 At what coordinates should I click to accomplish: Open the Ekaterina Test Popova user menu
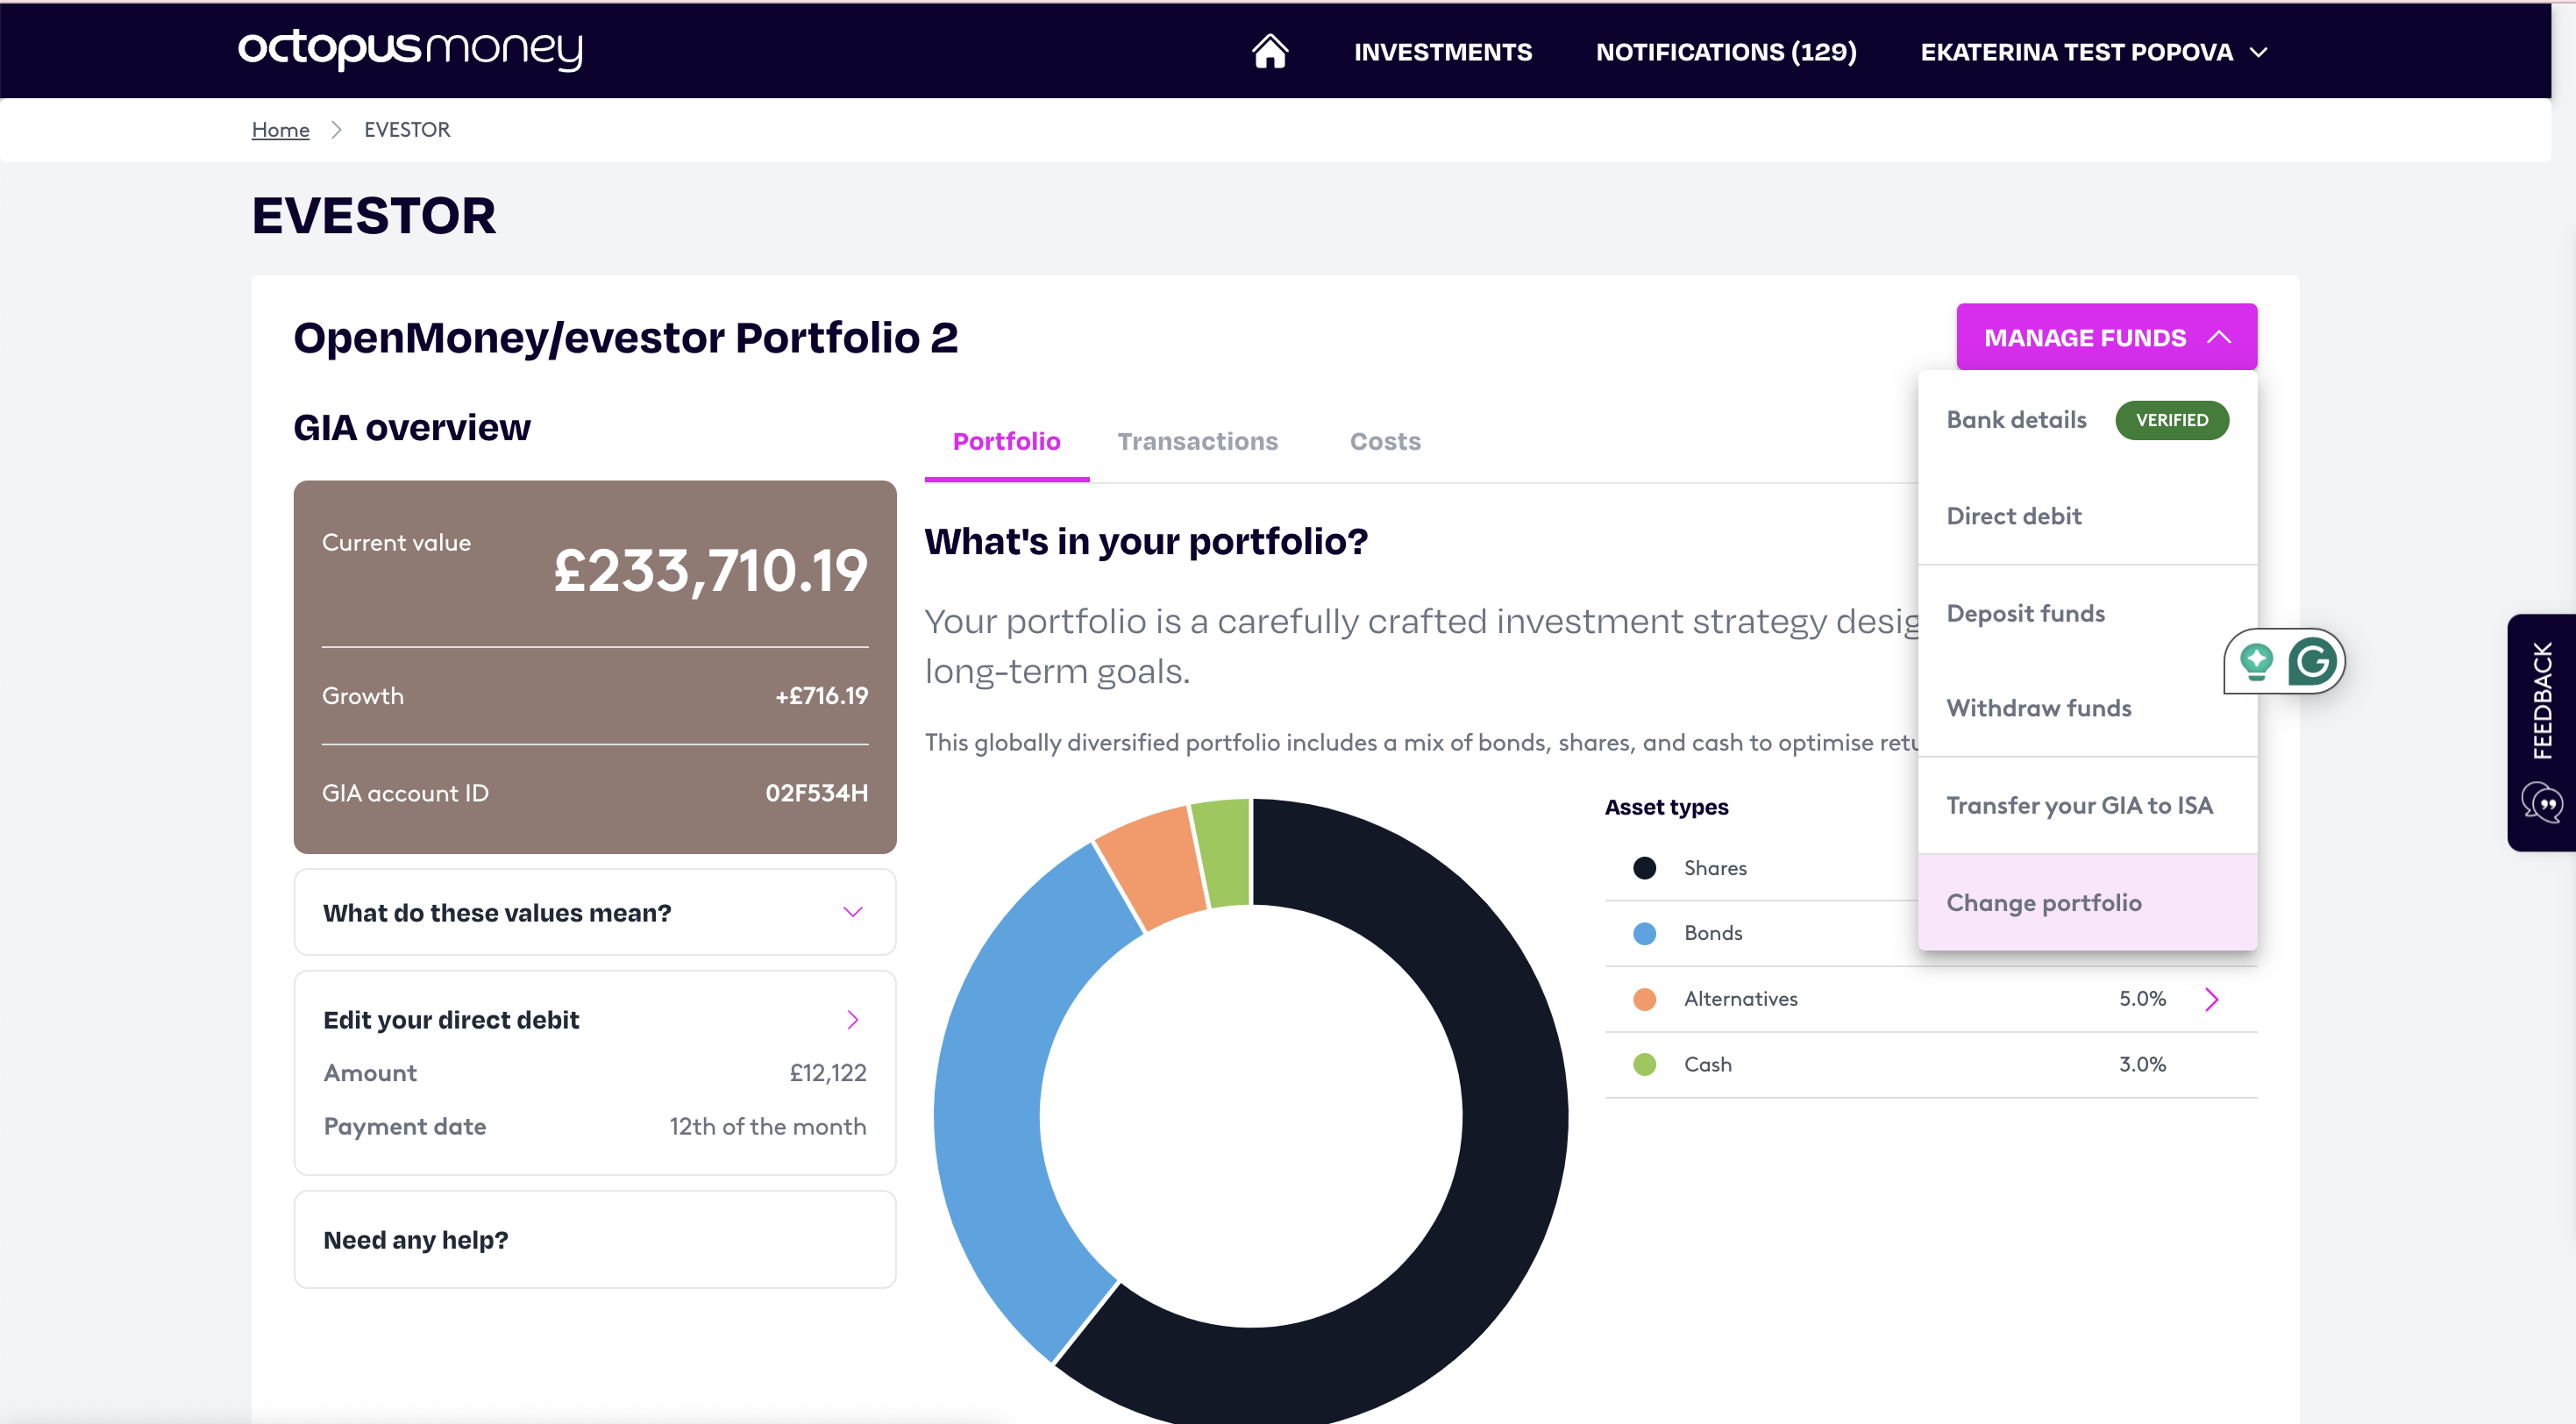point(2093,52)
